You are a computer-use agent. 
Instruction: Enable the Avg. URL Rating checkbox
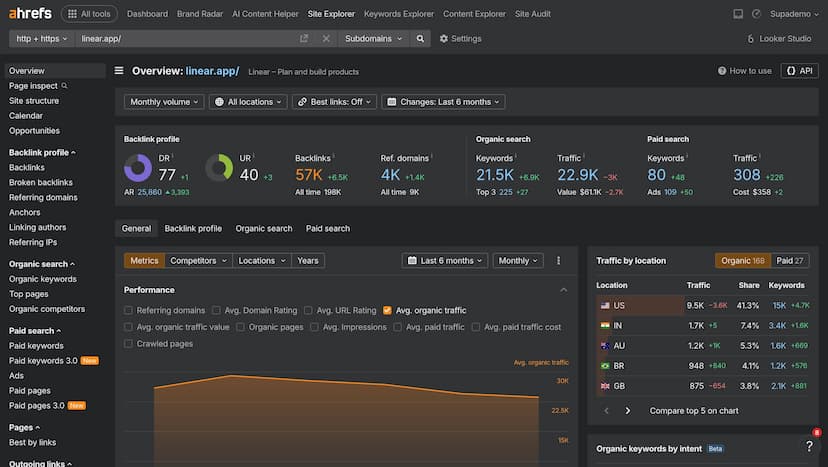pos(308,310)
